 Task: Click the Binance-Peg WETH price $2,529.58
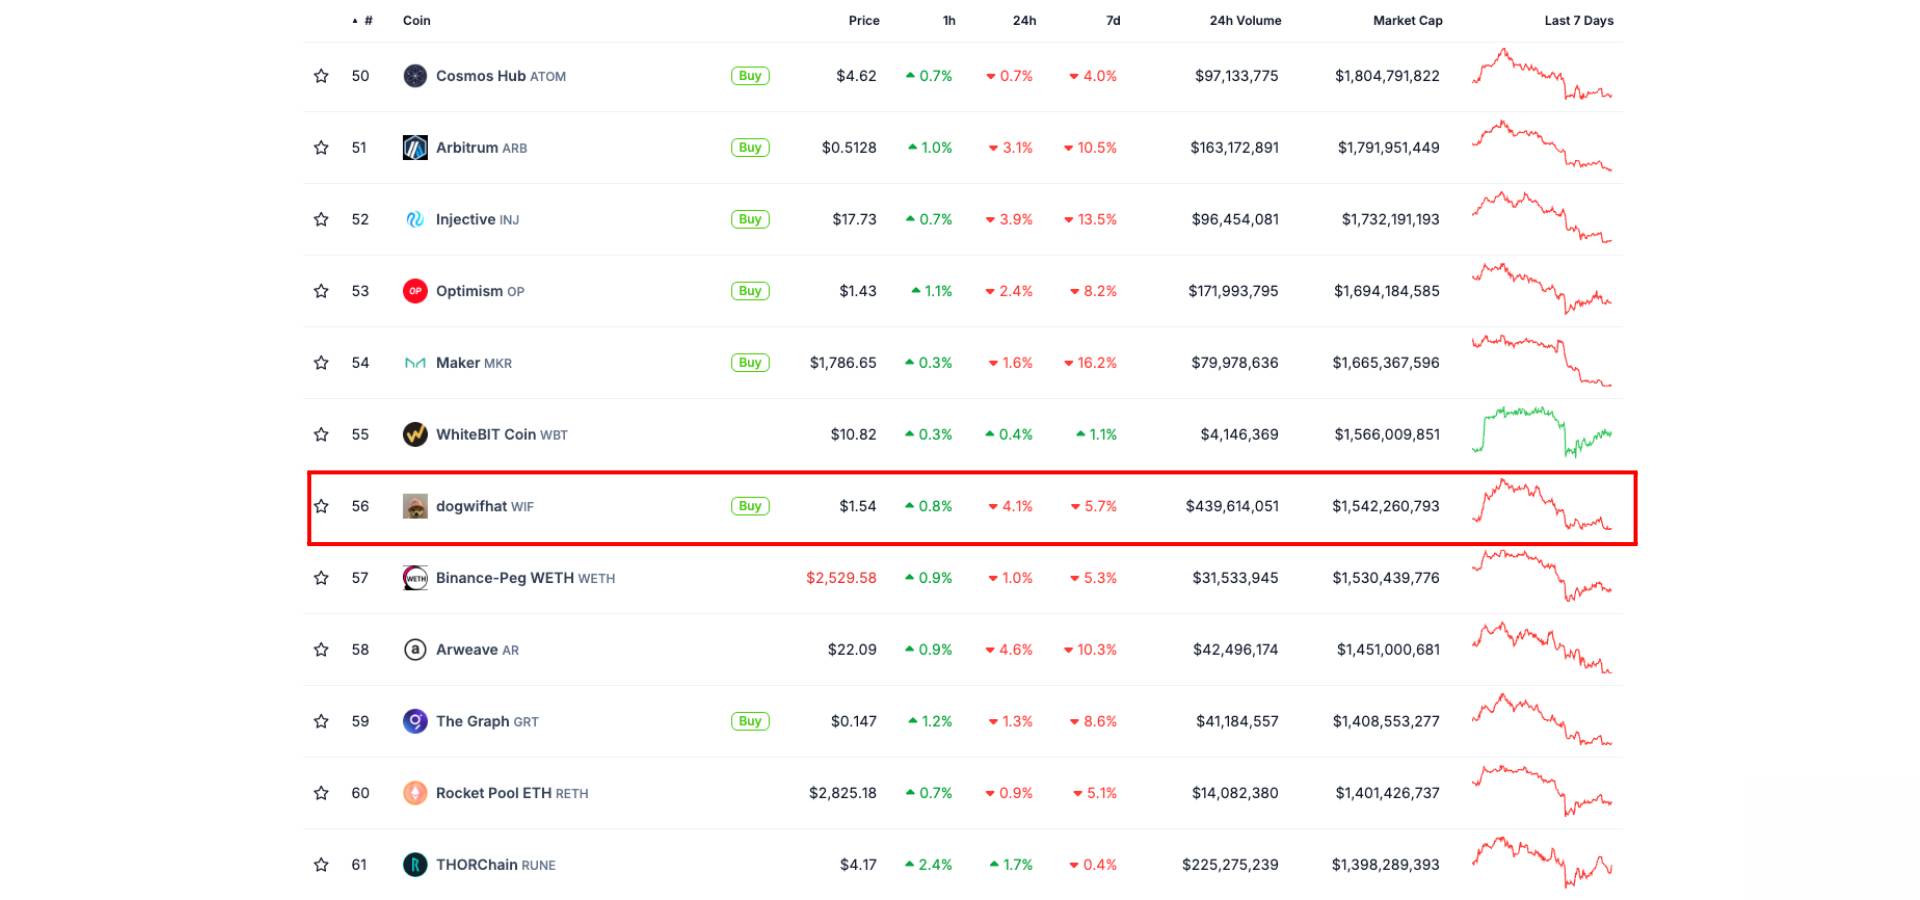click(x=841, y=578)
